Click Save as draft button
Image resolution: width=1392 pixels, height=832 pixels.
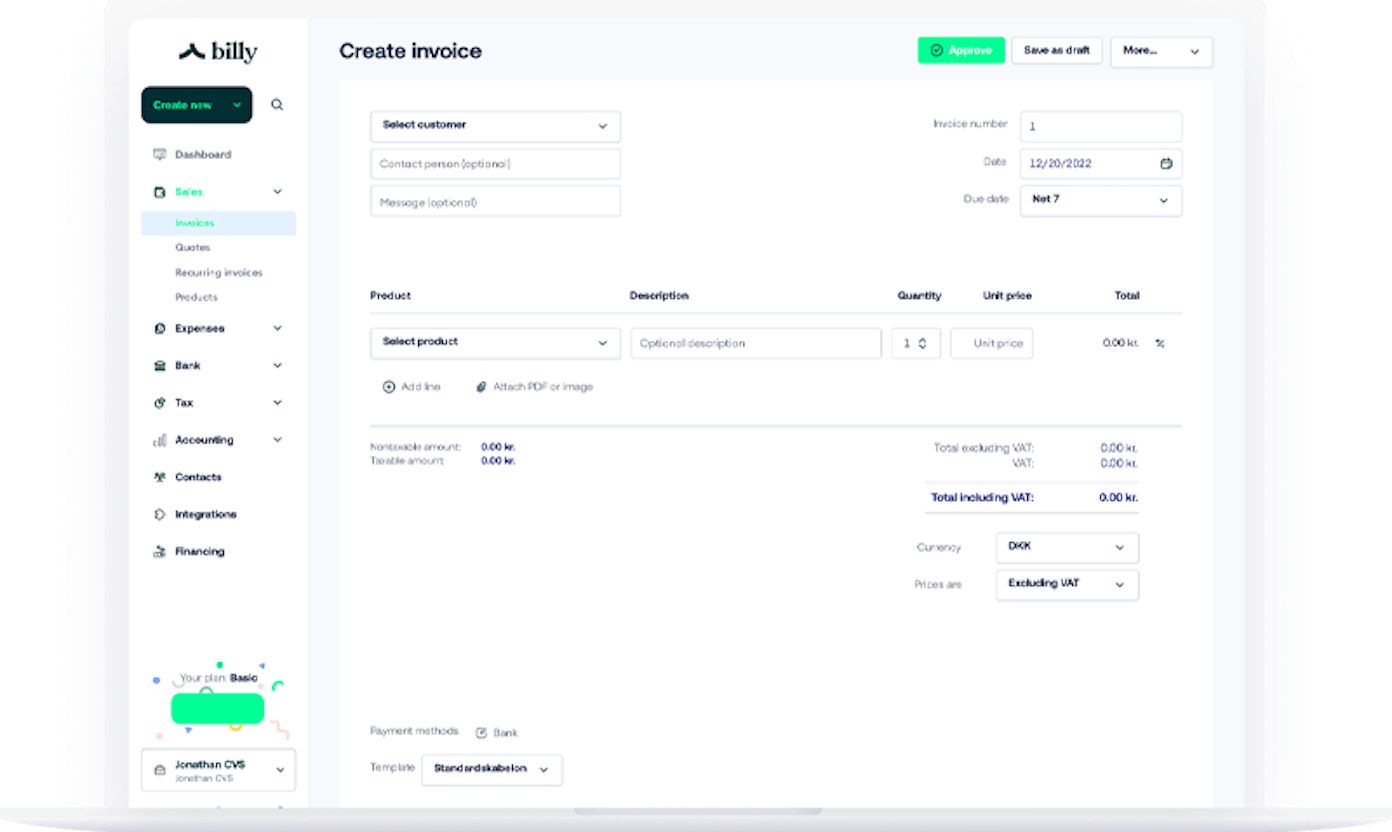tap(1057, 50)
